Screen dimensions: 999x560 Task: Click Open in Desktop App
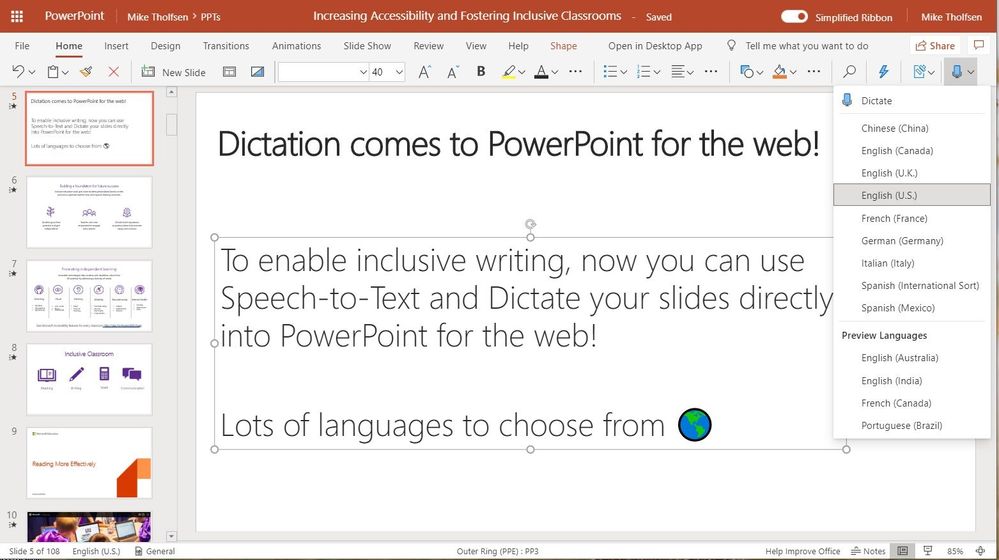[x=655, y=46]
